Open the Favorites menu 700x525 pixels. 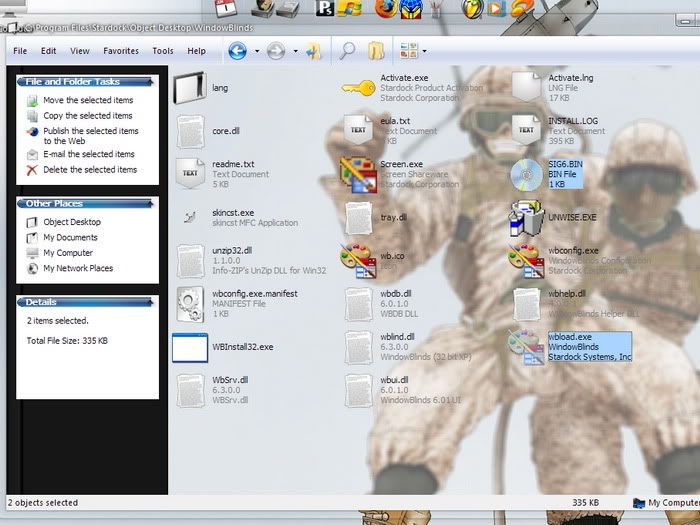coord(121,51)
